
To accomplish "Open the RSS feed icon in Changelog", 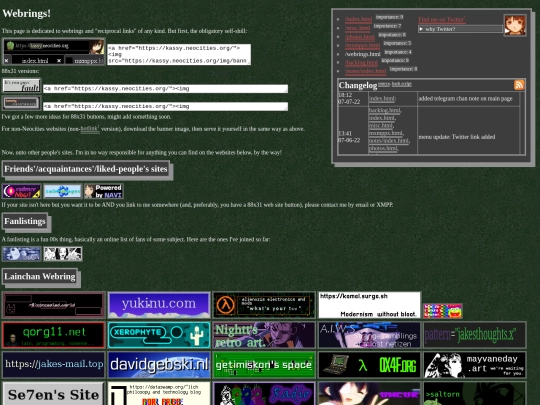I will [x=519, y=84].
